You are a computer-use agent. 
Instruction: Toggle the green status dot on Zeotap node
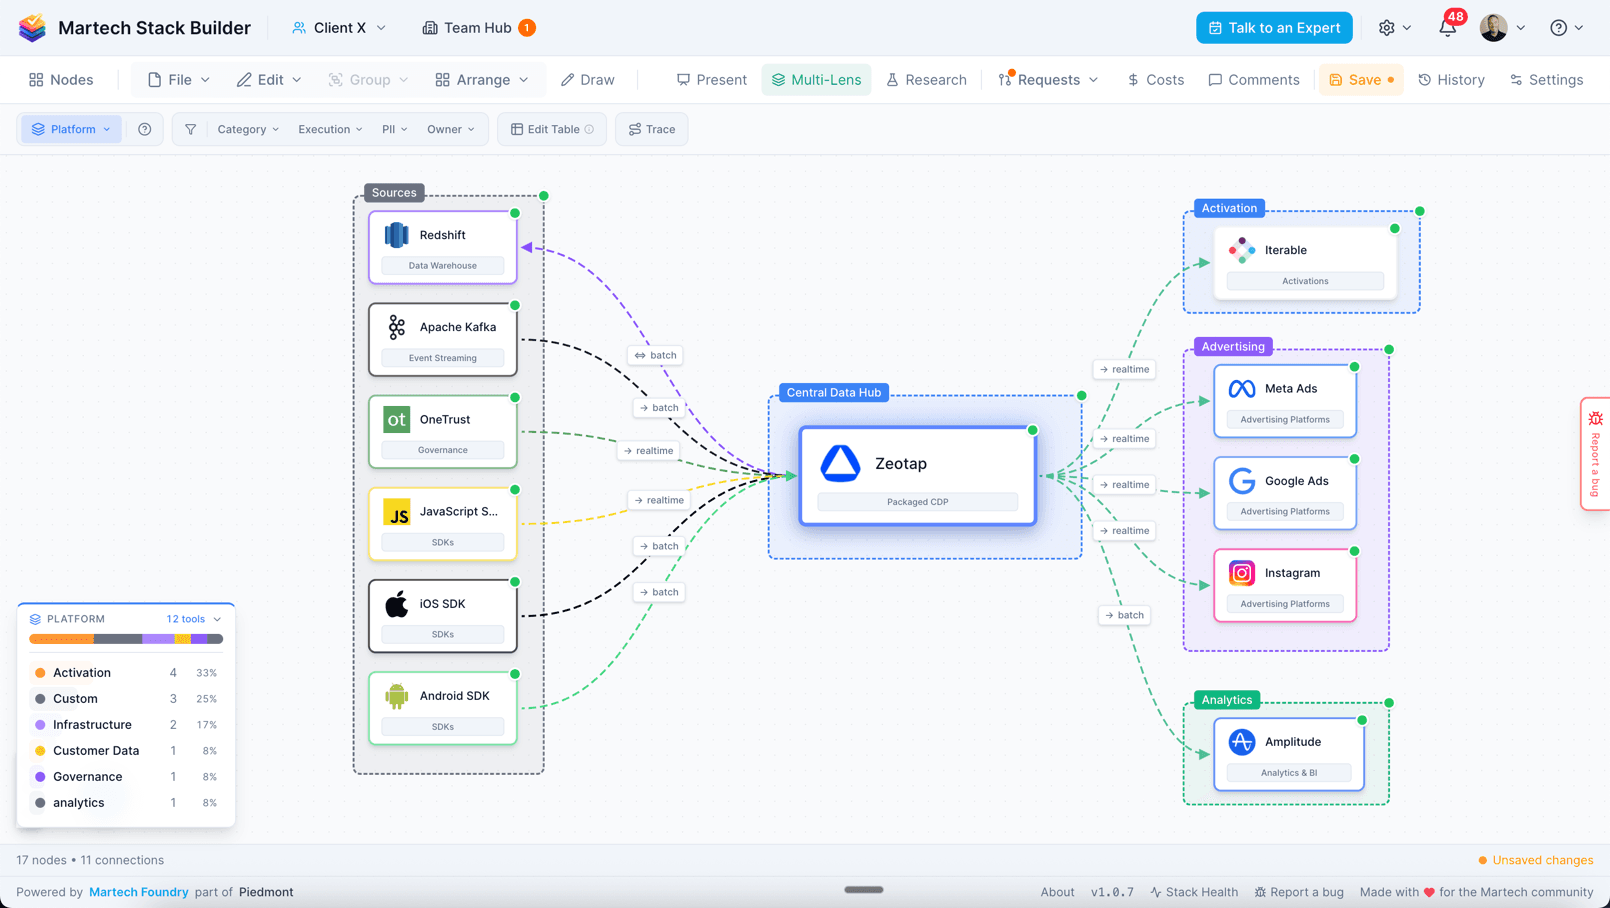[x=1032, y=429]
